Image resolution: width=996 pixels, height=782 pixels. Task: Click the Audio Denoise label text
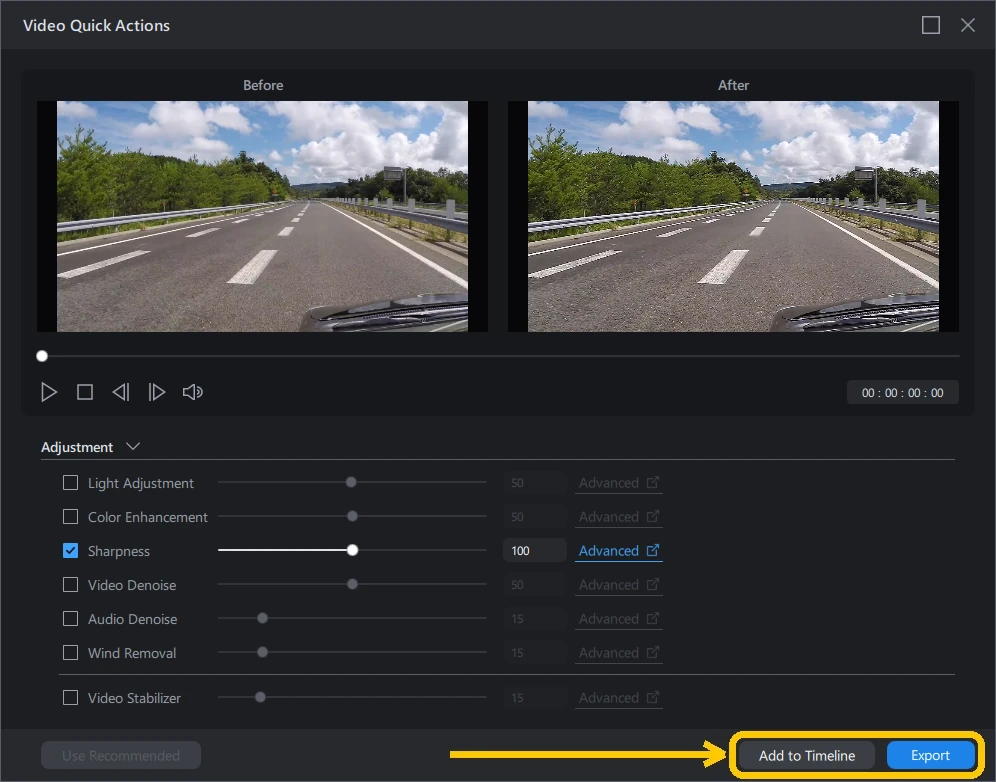(133, 619)
